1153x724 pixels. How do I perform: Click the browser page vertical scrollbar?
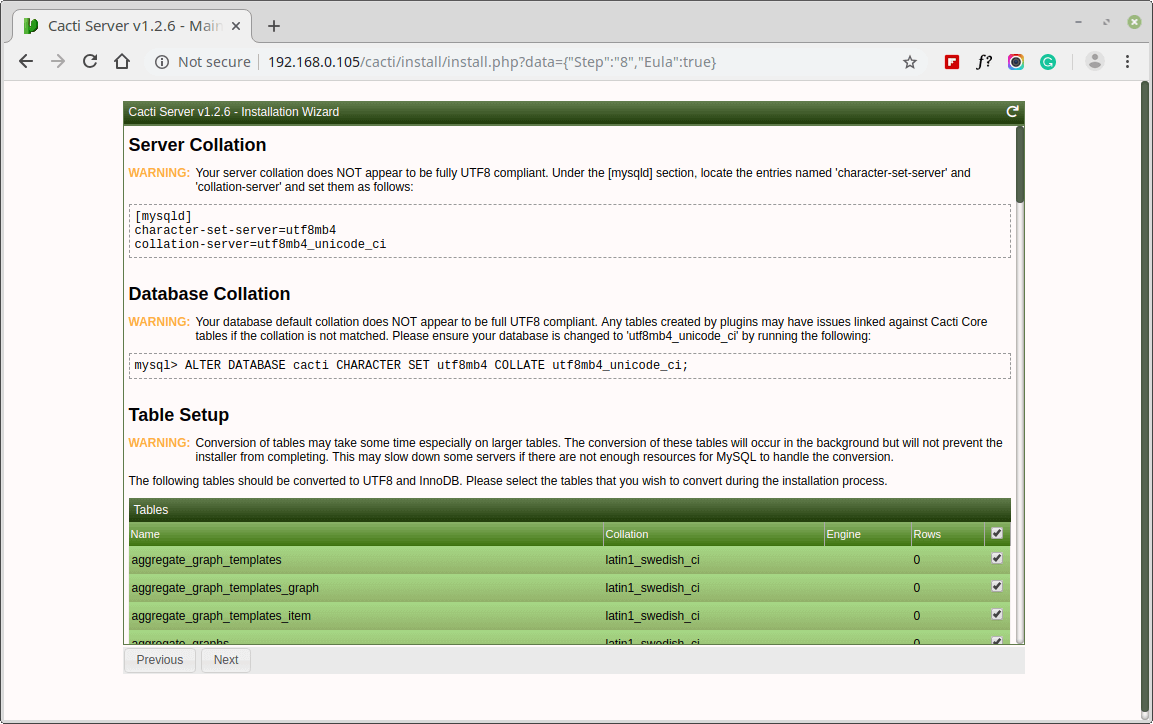pyautogui.click(x=1145, y=397)
